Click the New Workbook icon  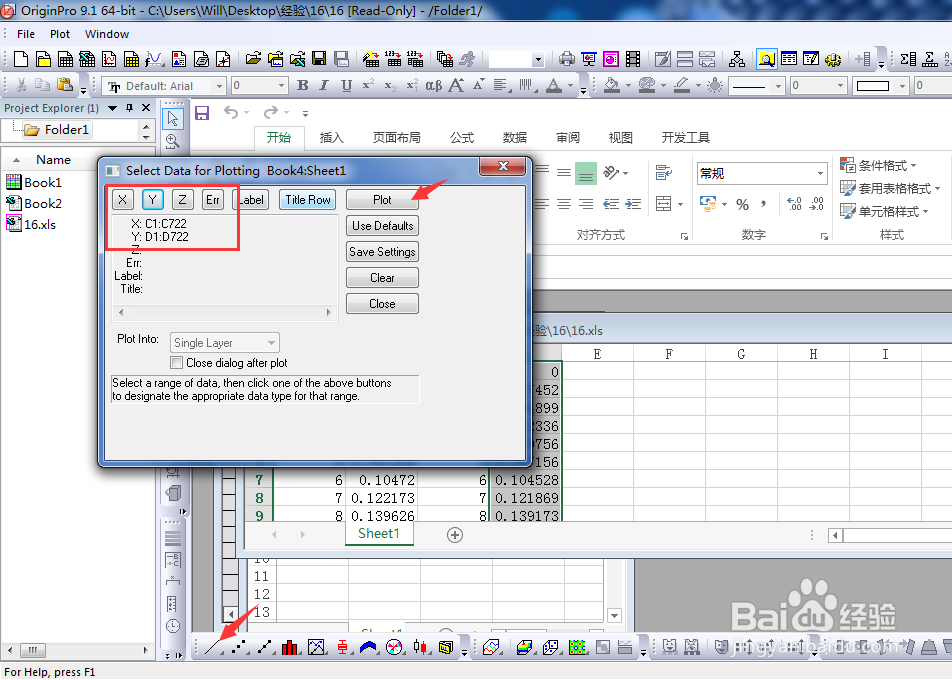[66, 59]
